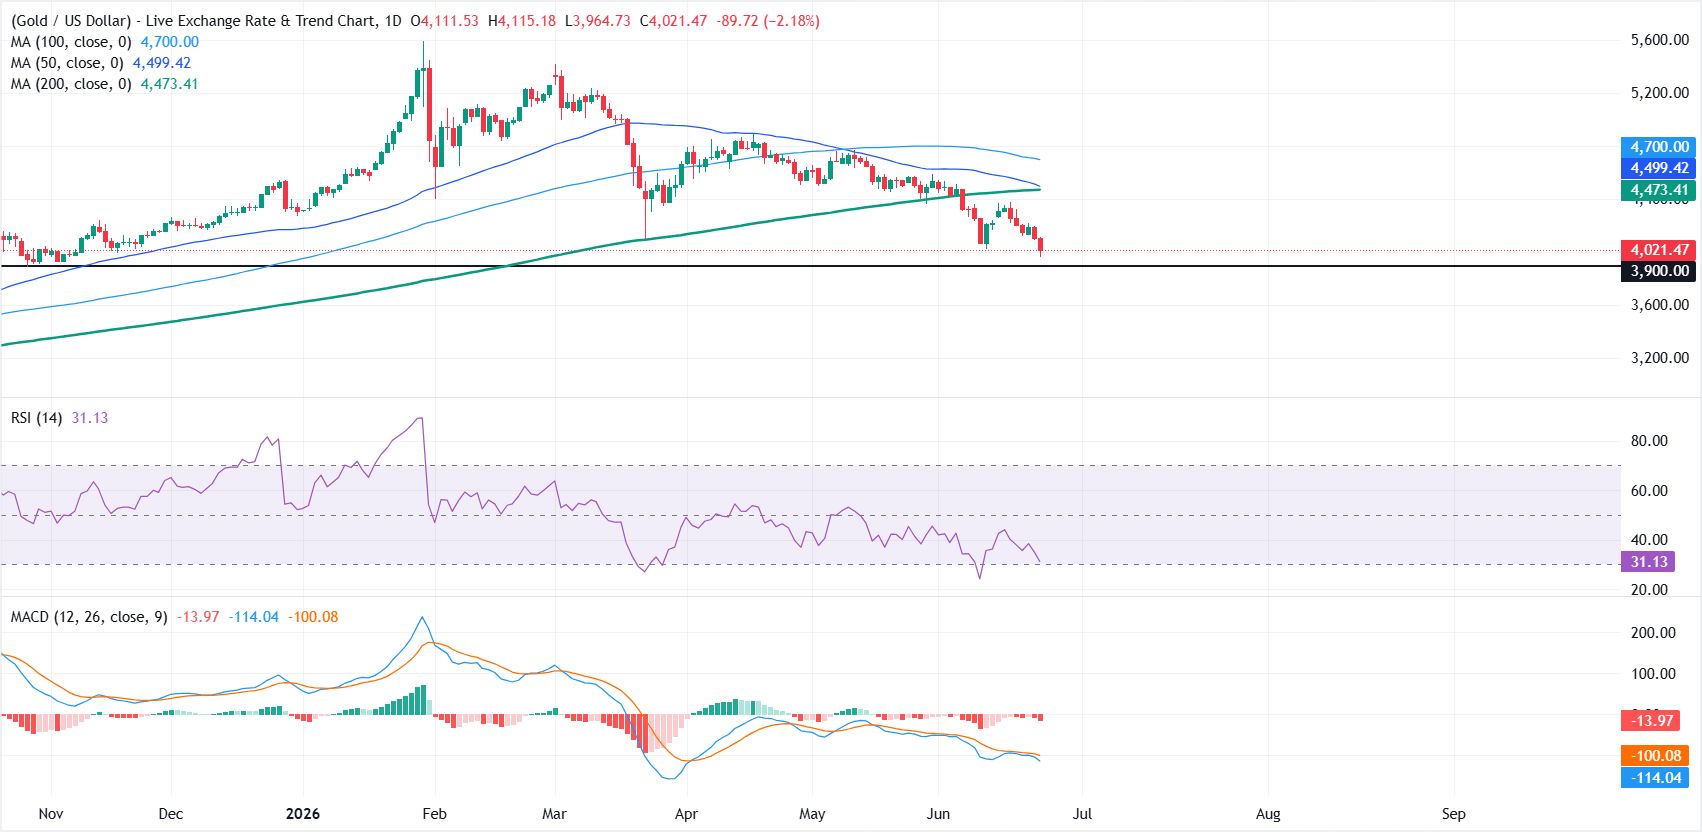Select the MACD (12, 26, close, 9) label
1702x835 pixels.
89,617
